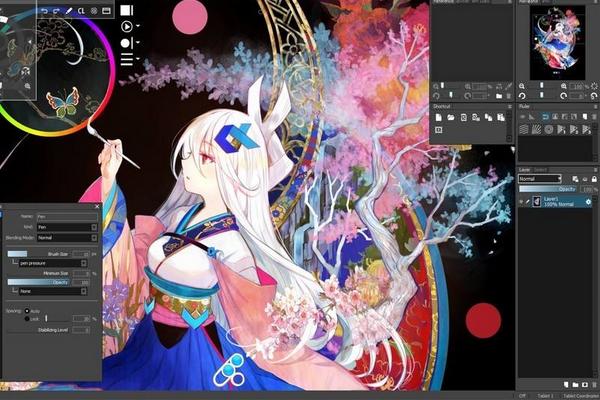Screen dimensions: 600x400
Task: Click the trash icon in the Ruler panel
Action: click(594, 117)
